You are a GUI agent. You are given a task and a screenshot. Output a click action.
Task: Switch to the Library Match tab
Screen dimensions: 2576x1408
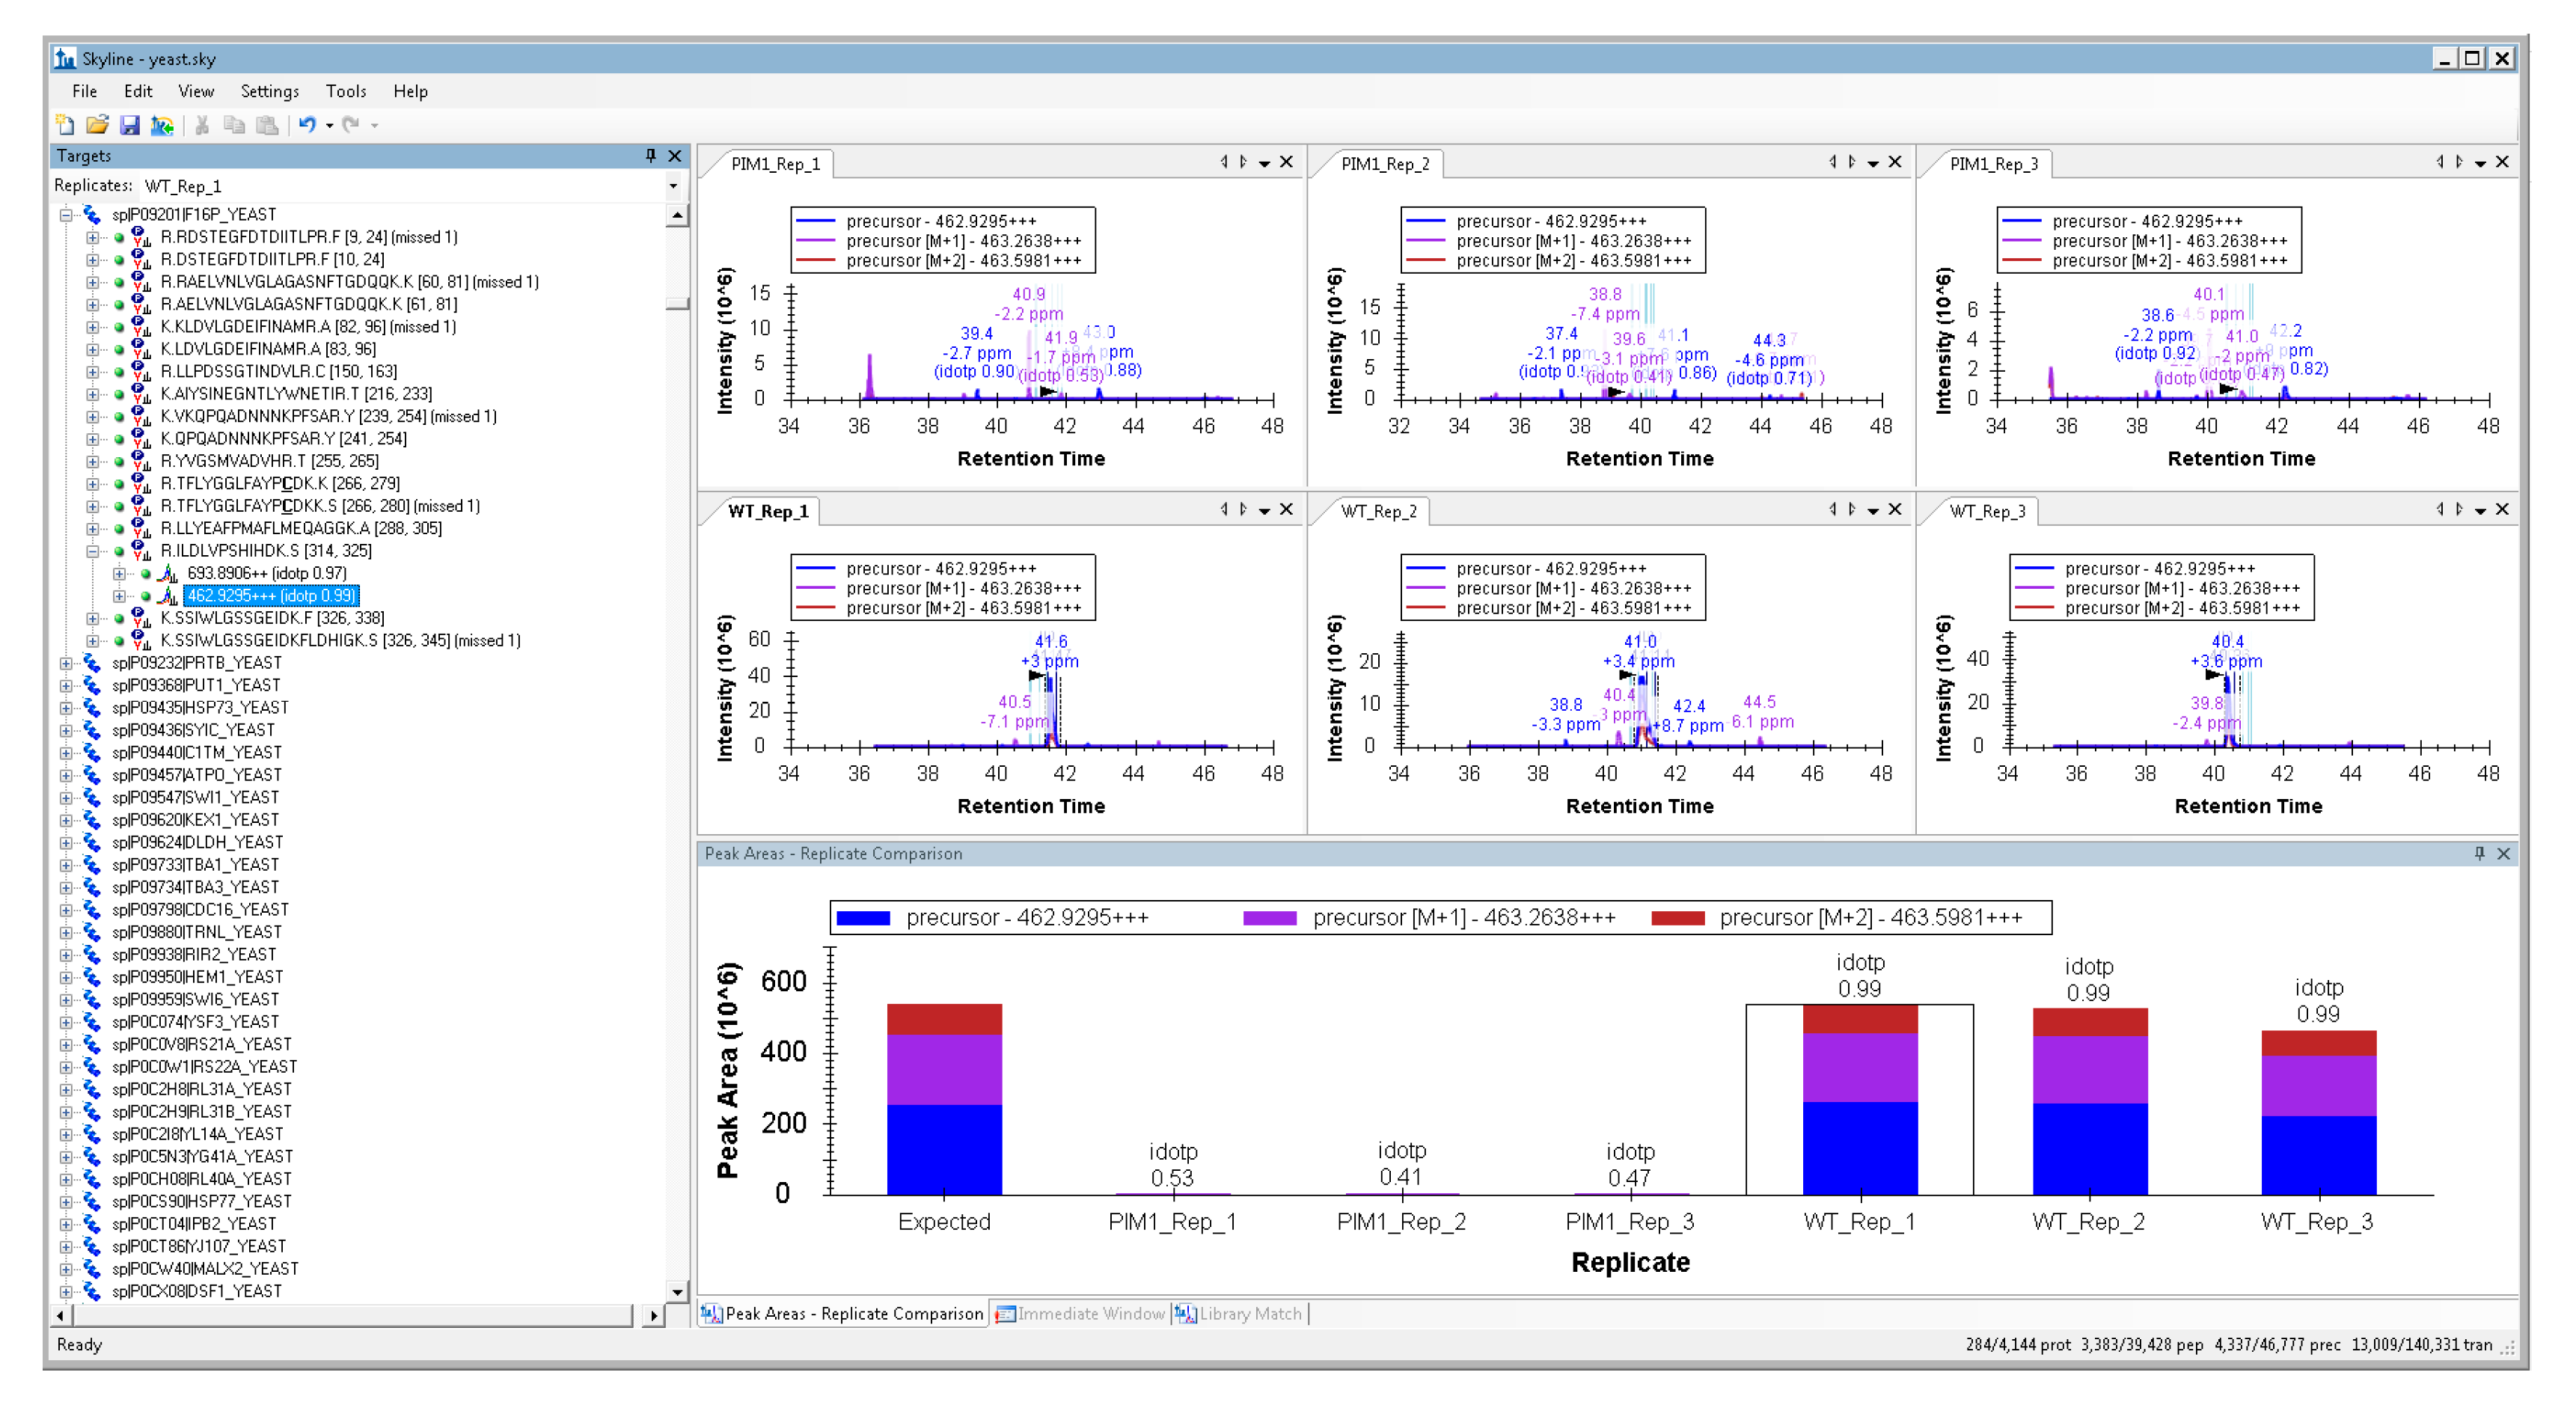(1240, 1314)
